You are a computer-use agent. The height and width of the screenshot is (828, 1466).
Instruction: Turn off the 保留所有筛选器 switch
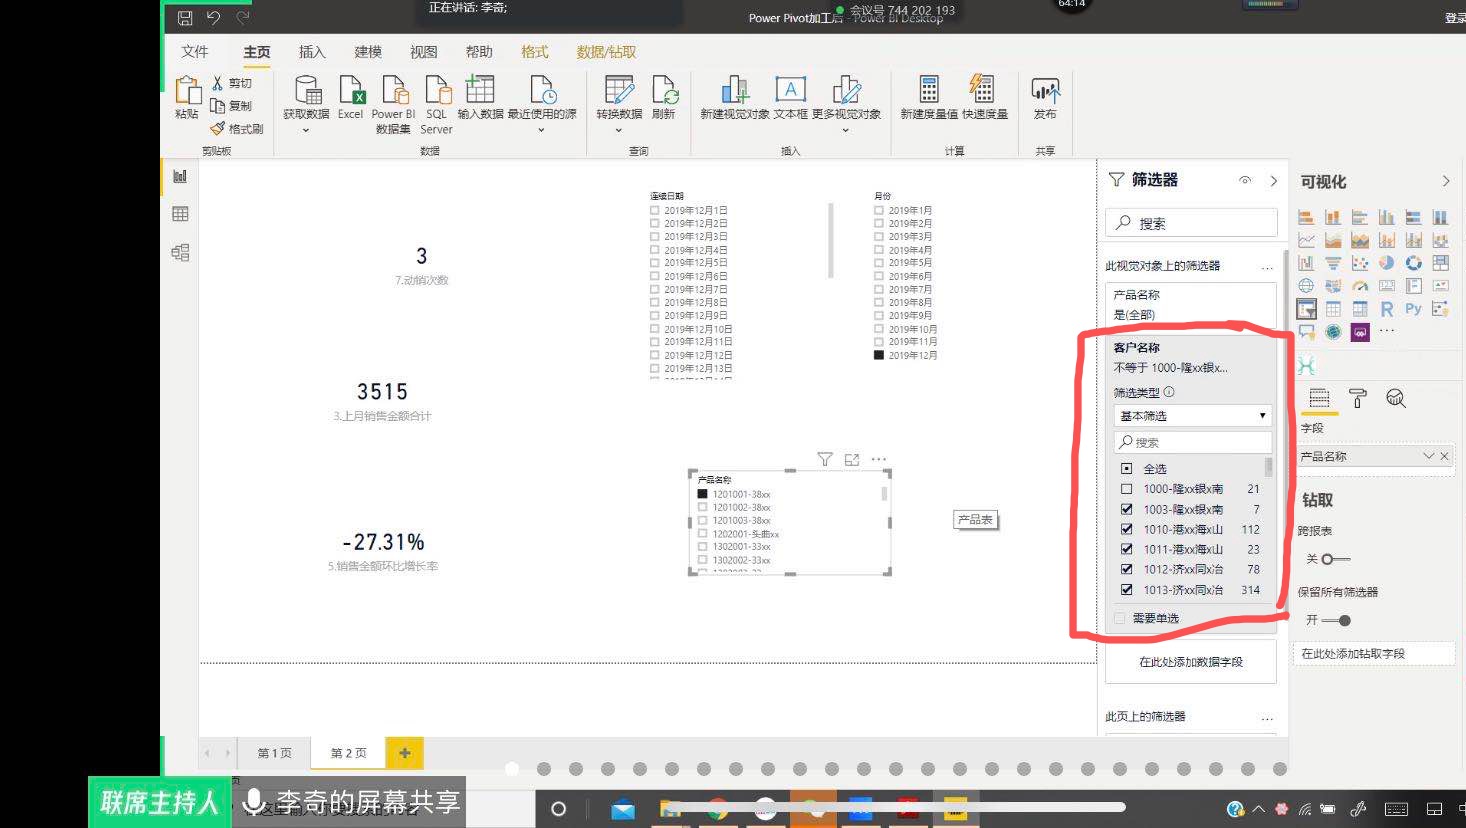(x=1336, y=620)
